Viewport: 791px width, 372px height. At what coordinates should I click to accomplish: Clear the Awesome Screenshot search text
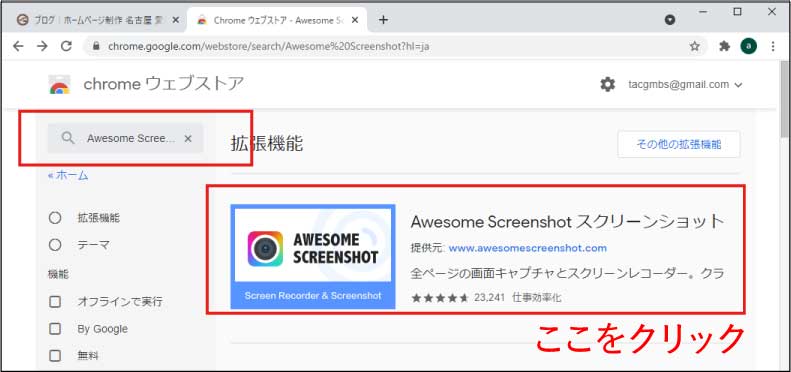coord(188,138)
